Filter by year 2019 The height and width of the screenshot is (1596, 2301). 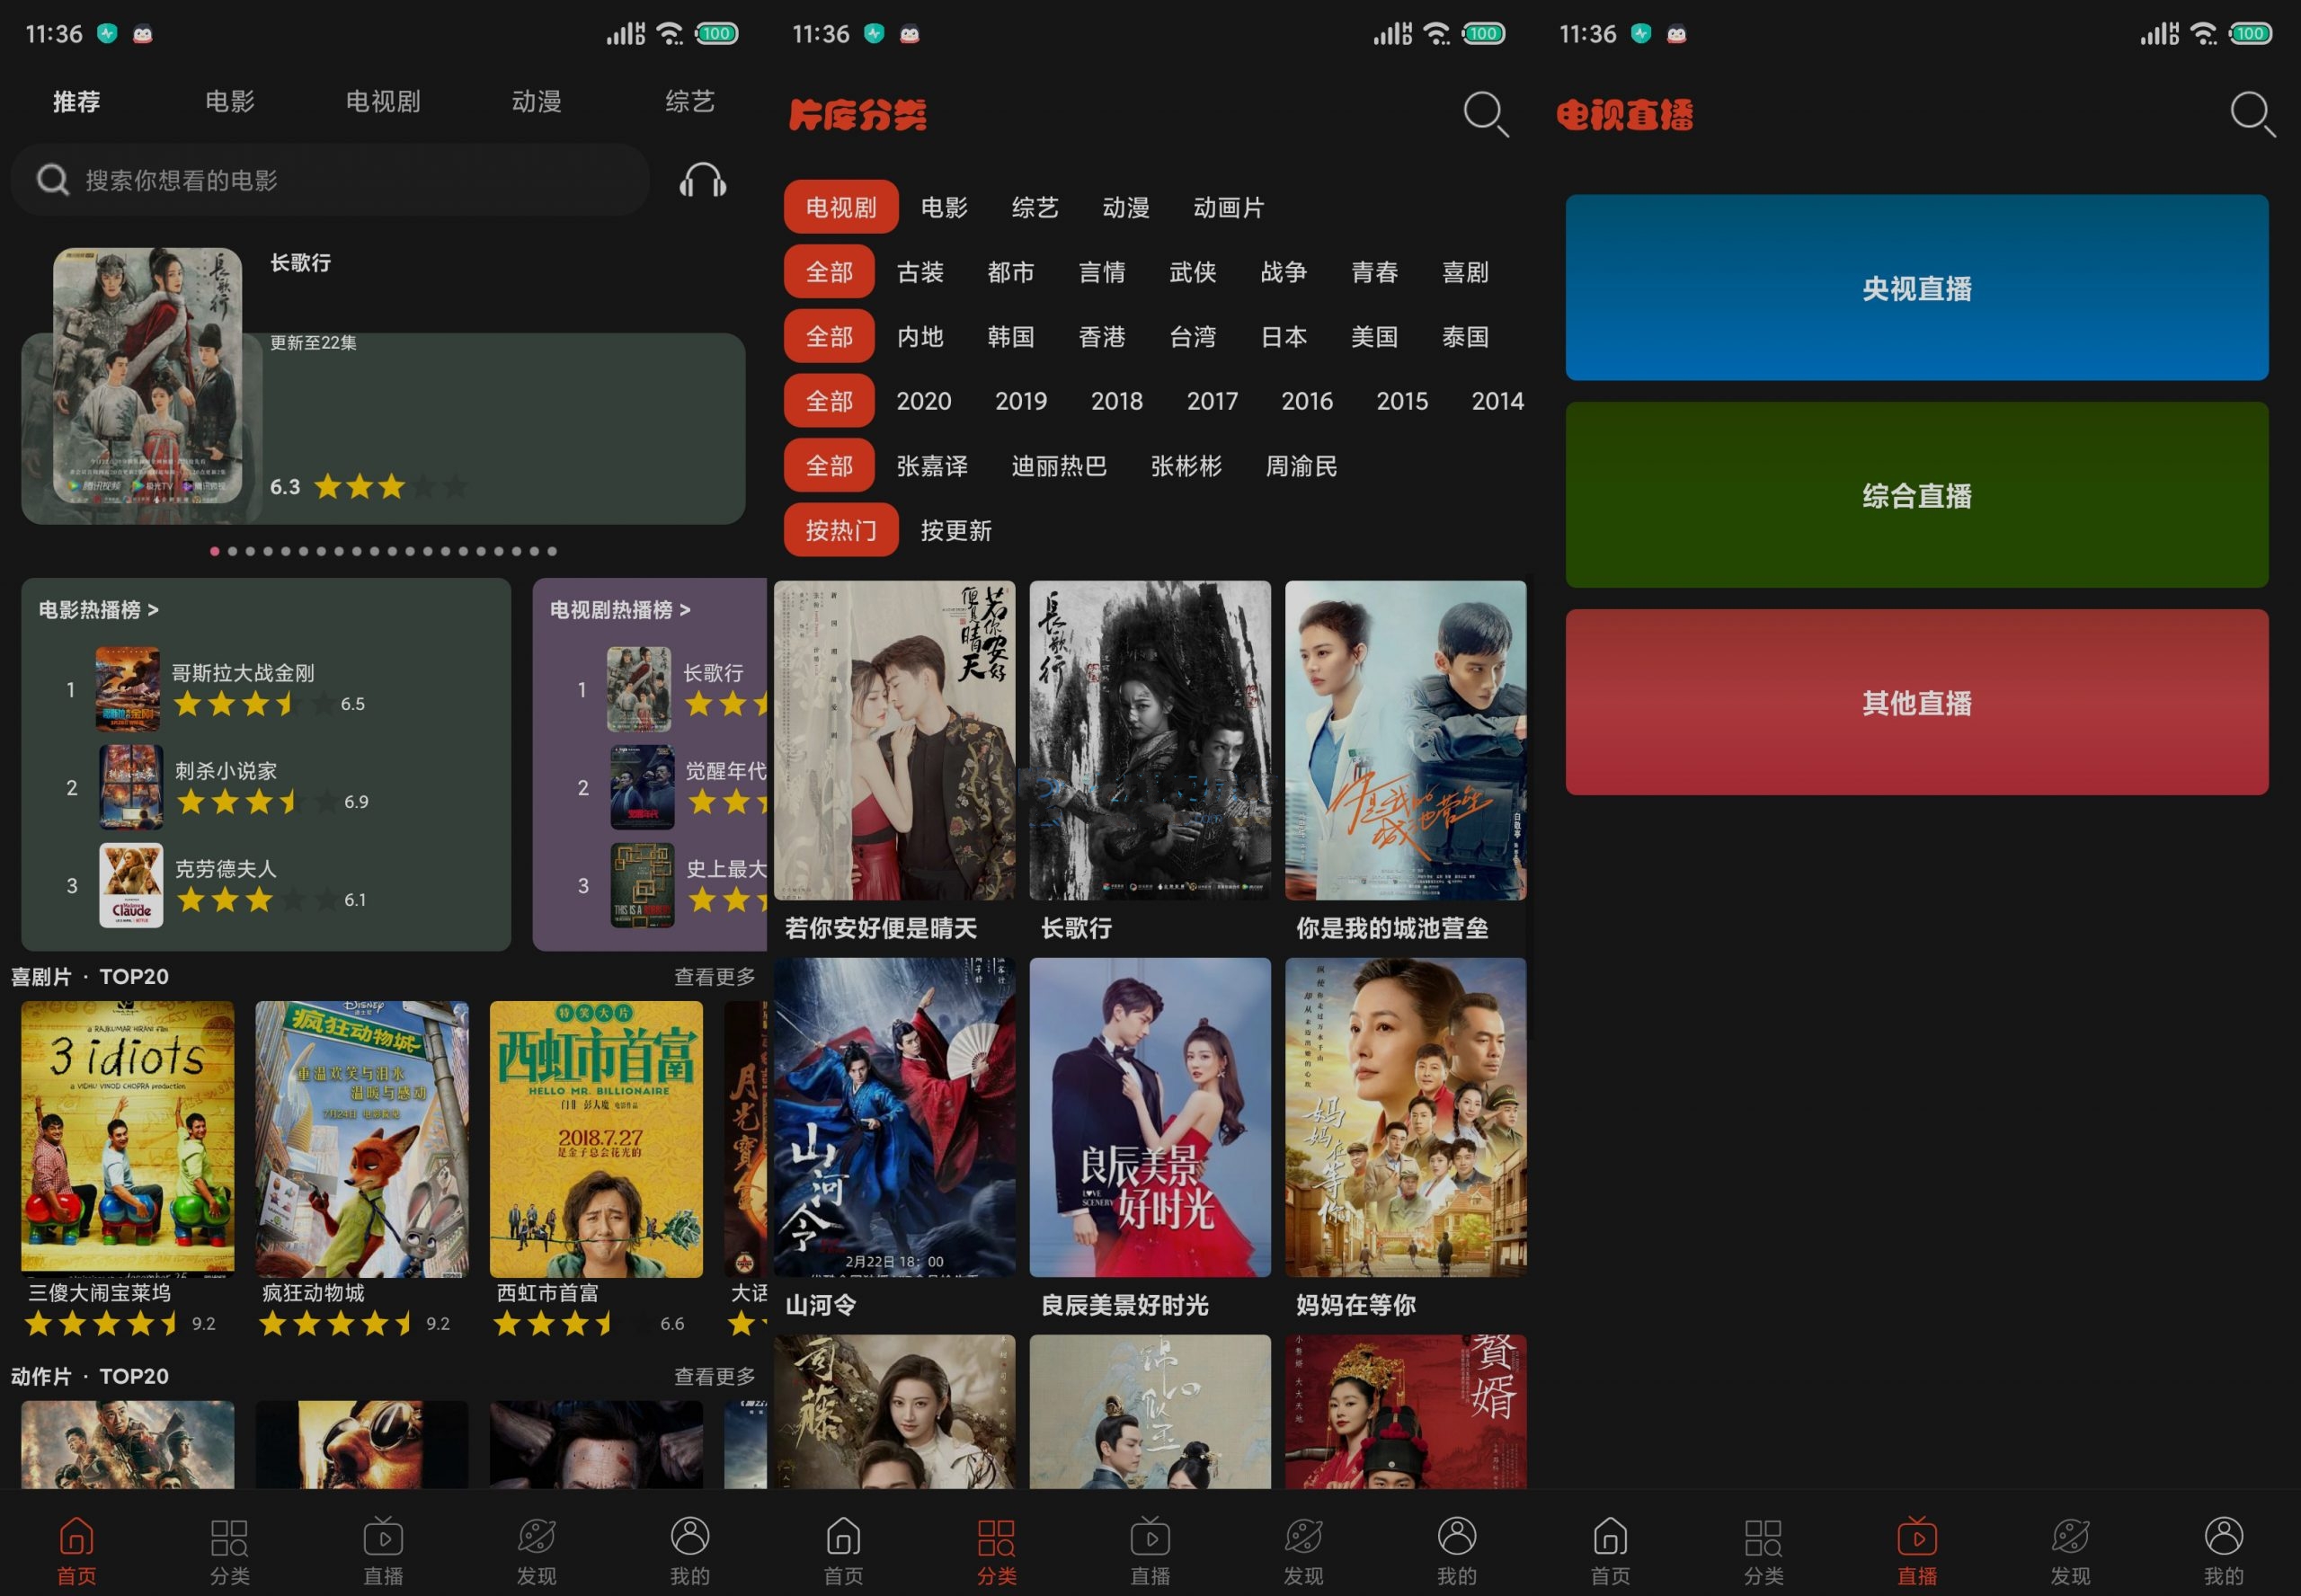[1020, 401]
